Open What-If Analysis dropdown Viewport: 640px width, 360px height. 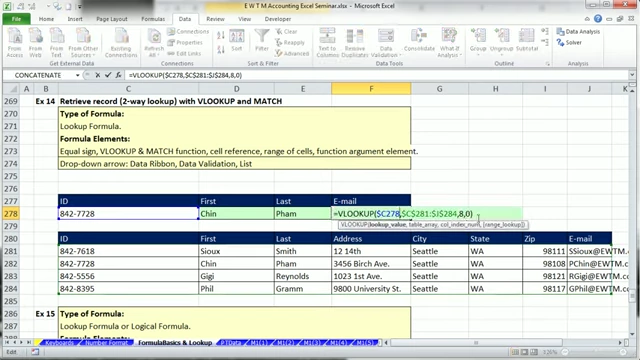pyautogui.click(x=449, y=55)
